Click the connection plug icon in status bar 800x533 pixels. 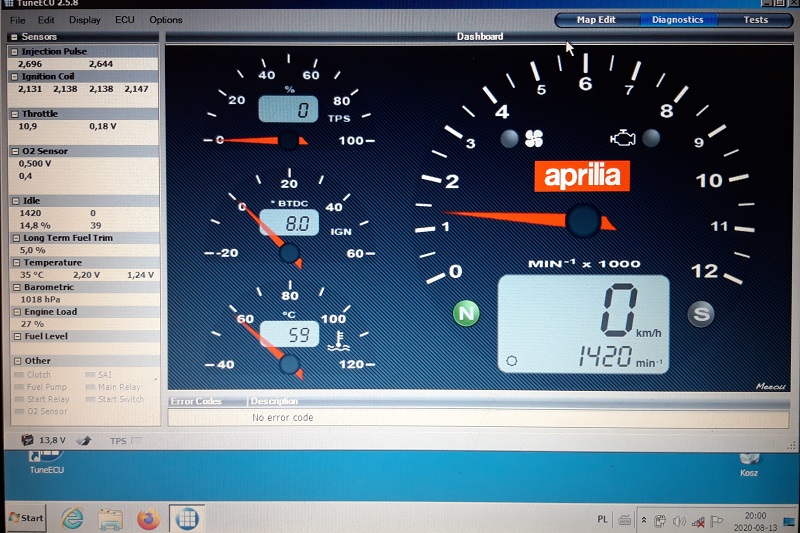(84, 440)
